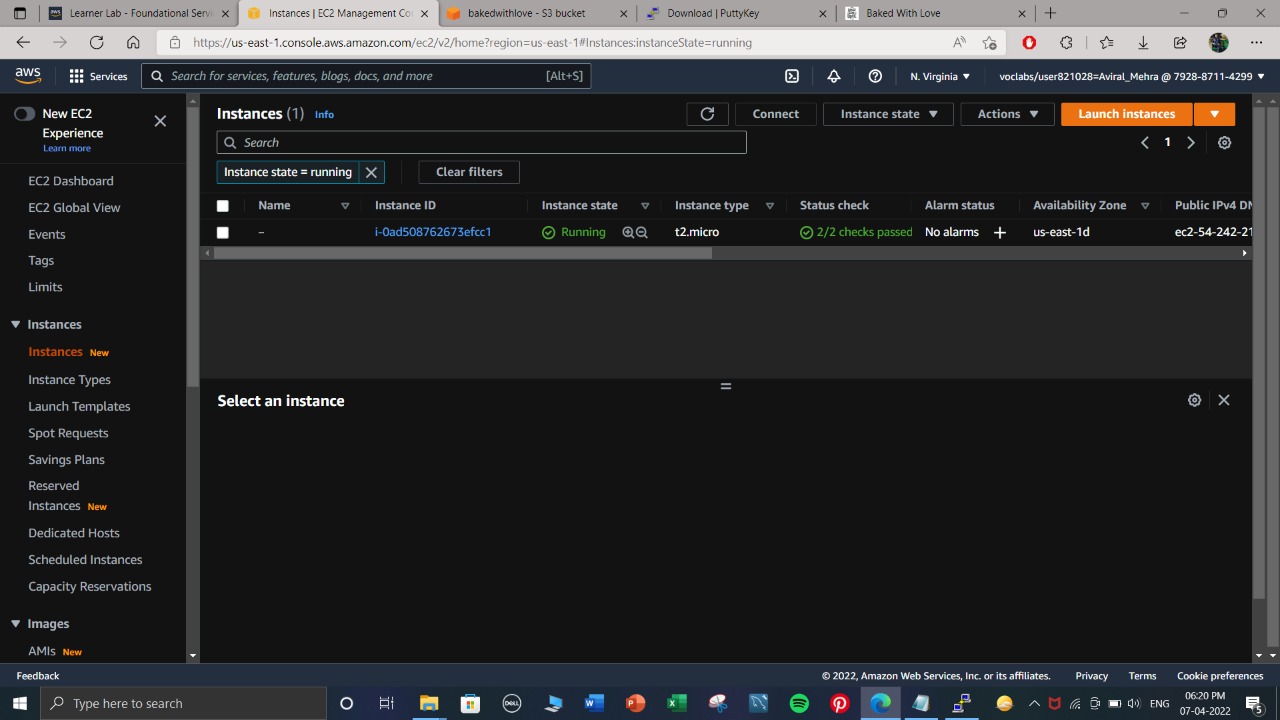Remove the Instance state = running filter
The image size is (1280, 720).
tap(371, 172)
